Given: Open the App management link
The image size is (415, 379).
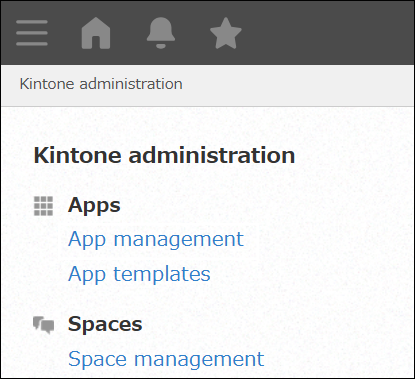Looking at the screenshot, I should pyautogui.click(x=156, y=239).
